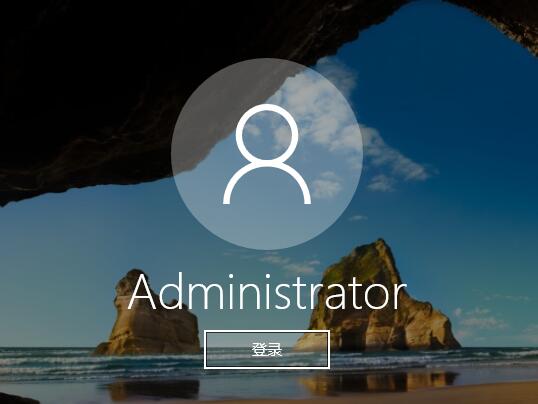The width and height of the screenshot is (538, 404).
Task: Click the white person silhouette icon
Action: pos(267,154)
